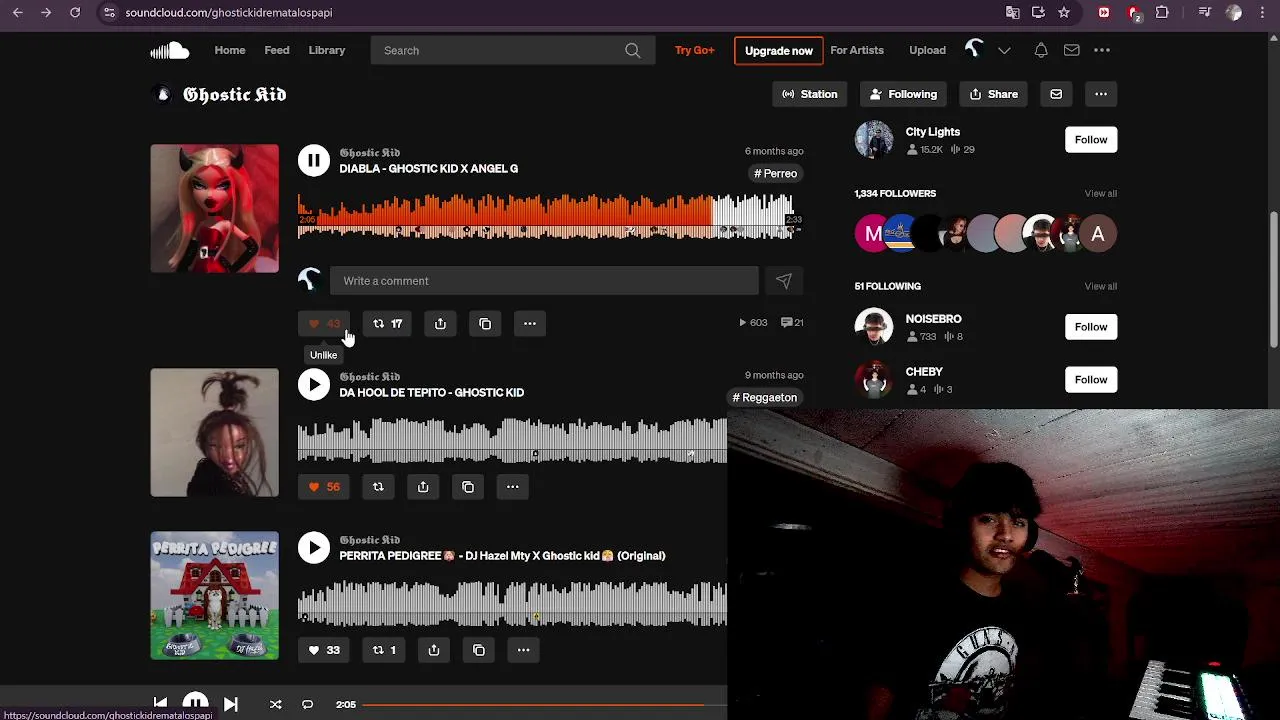Share the PERRITA PEDIGREE track

[x=434, y=650]
